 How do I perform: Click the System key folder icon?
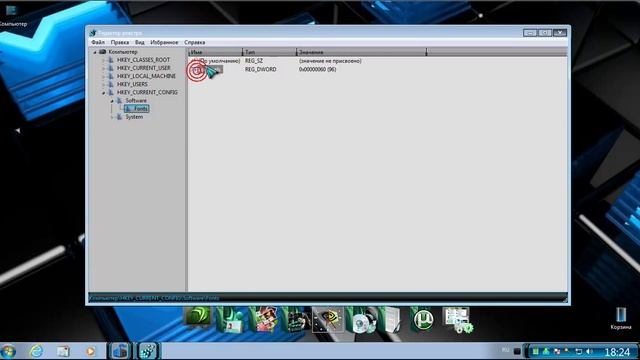[x=119, y=117]
